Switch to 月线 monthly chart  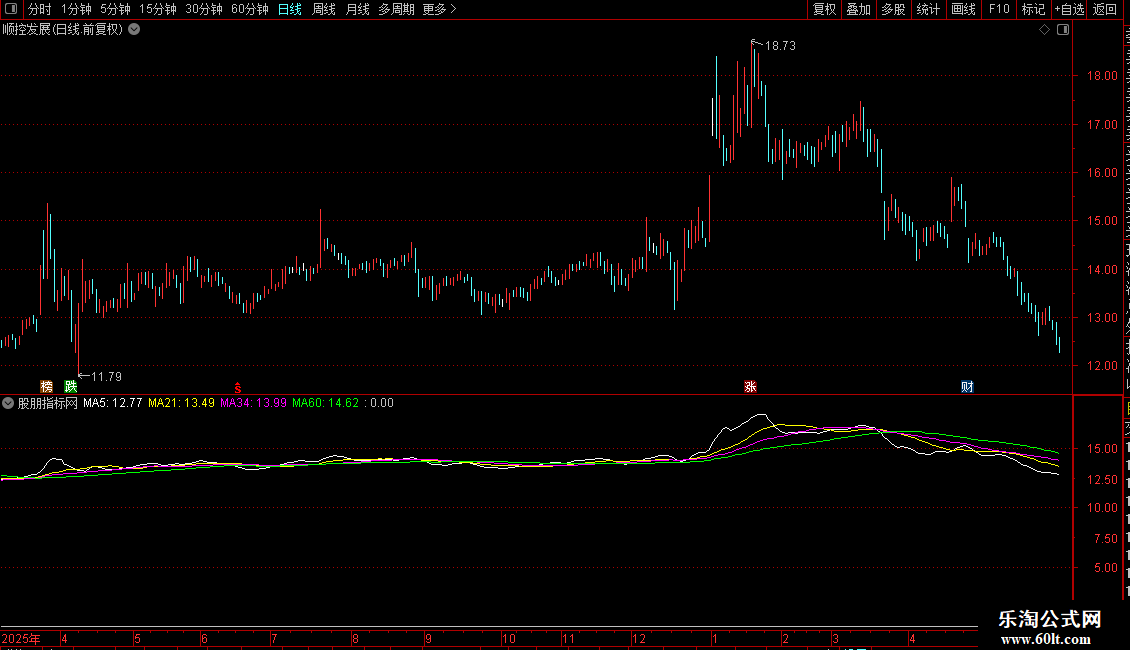pyautogui.click(x=357, y=9)
